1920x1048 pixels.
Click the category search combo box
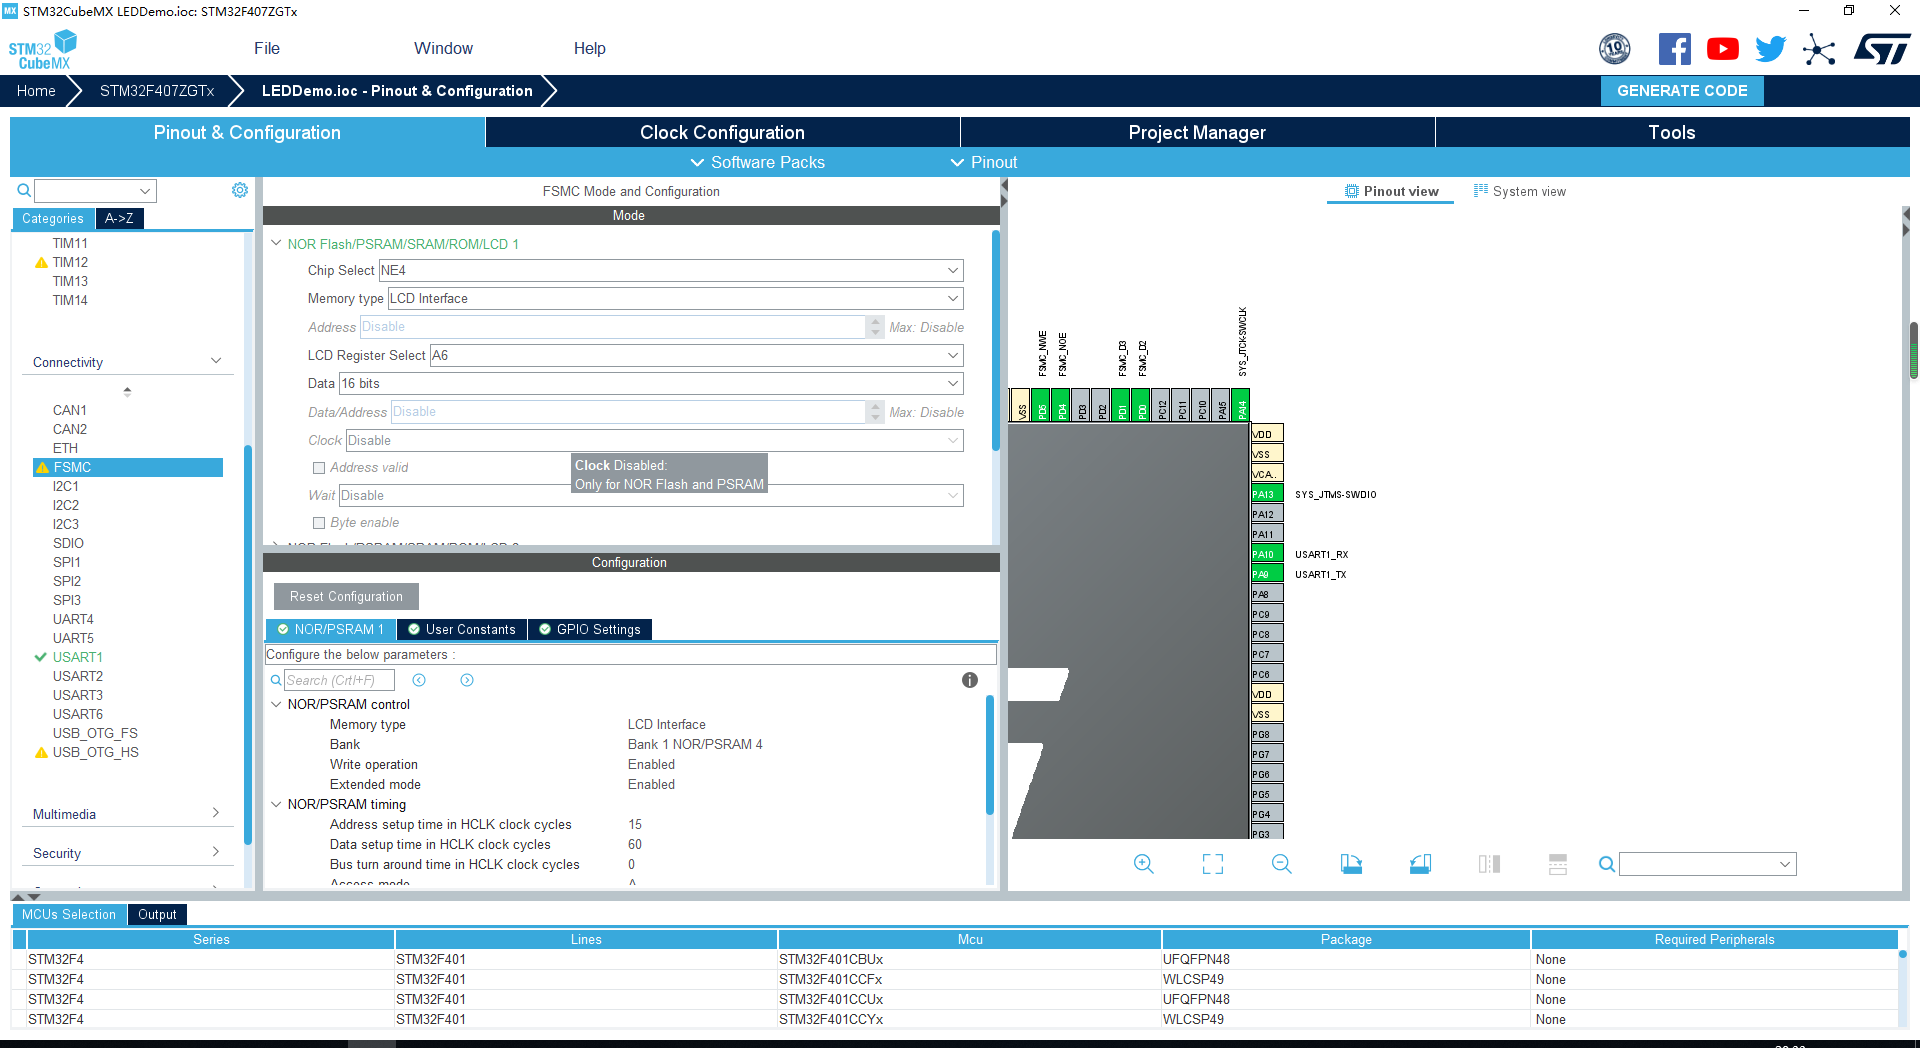click(95, 190)
